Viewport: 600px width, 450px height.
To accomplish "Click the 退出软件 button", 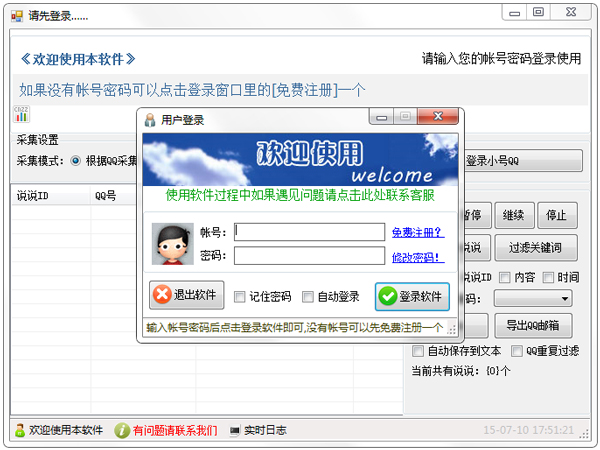I will (187, 296).
